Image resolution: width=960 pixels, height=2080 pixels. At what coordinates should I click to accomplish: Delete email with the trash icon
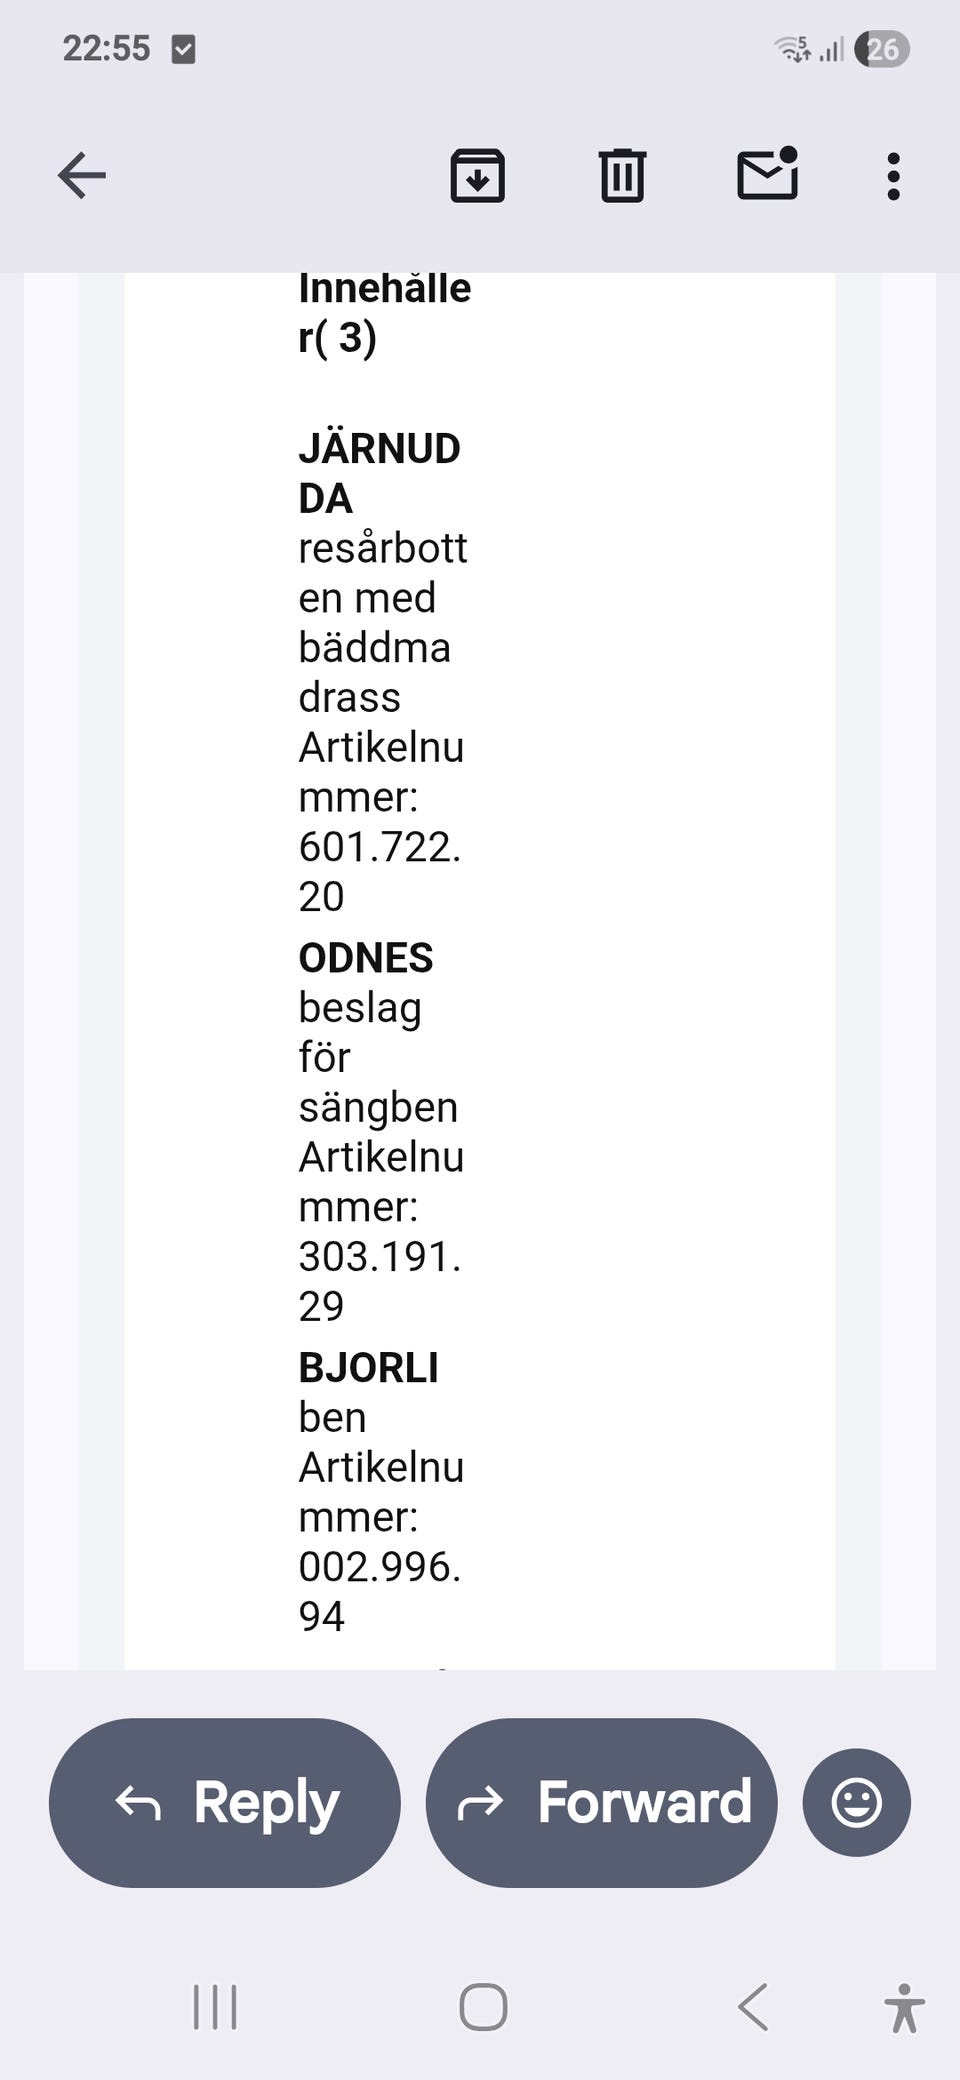point(622,176)
